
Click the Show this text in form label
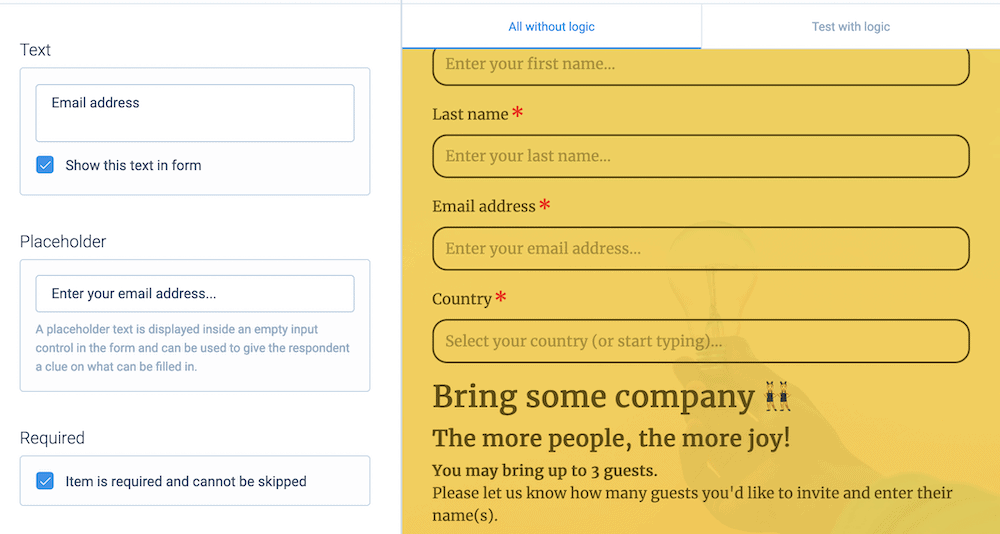tap(133, 165)
